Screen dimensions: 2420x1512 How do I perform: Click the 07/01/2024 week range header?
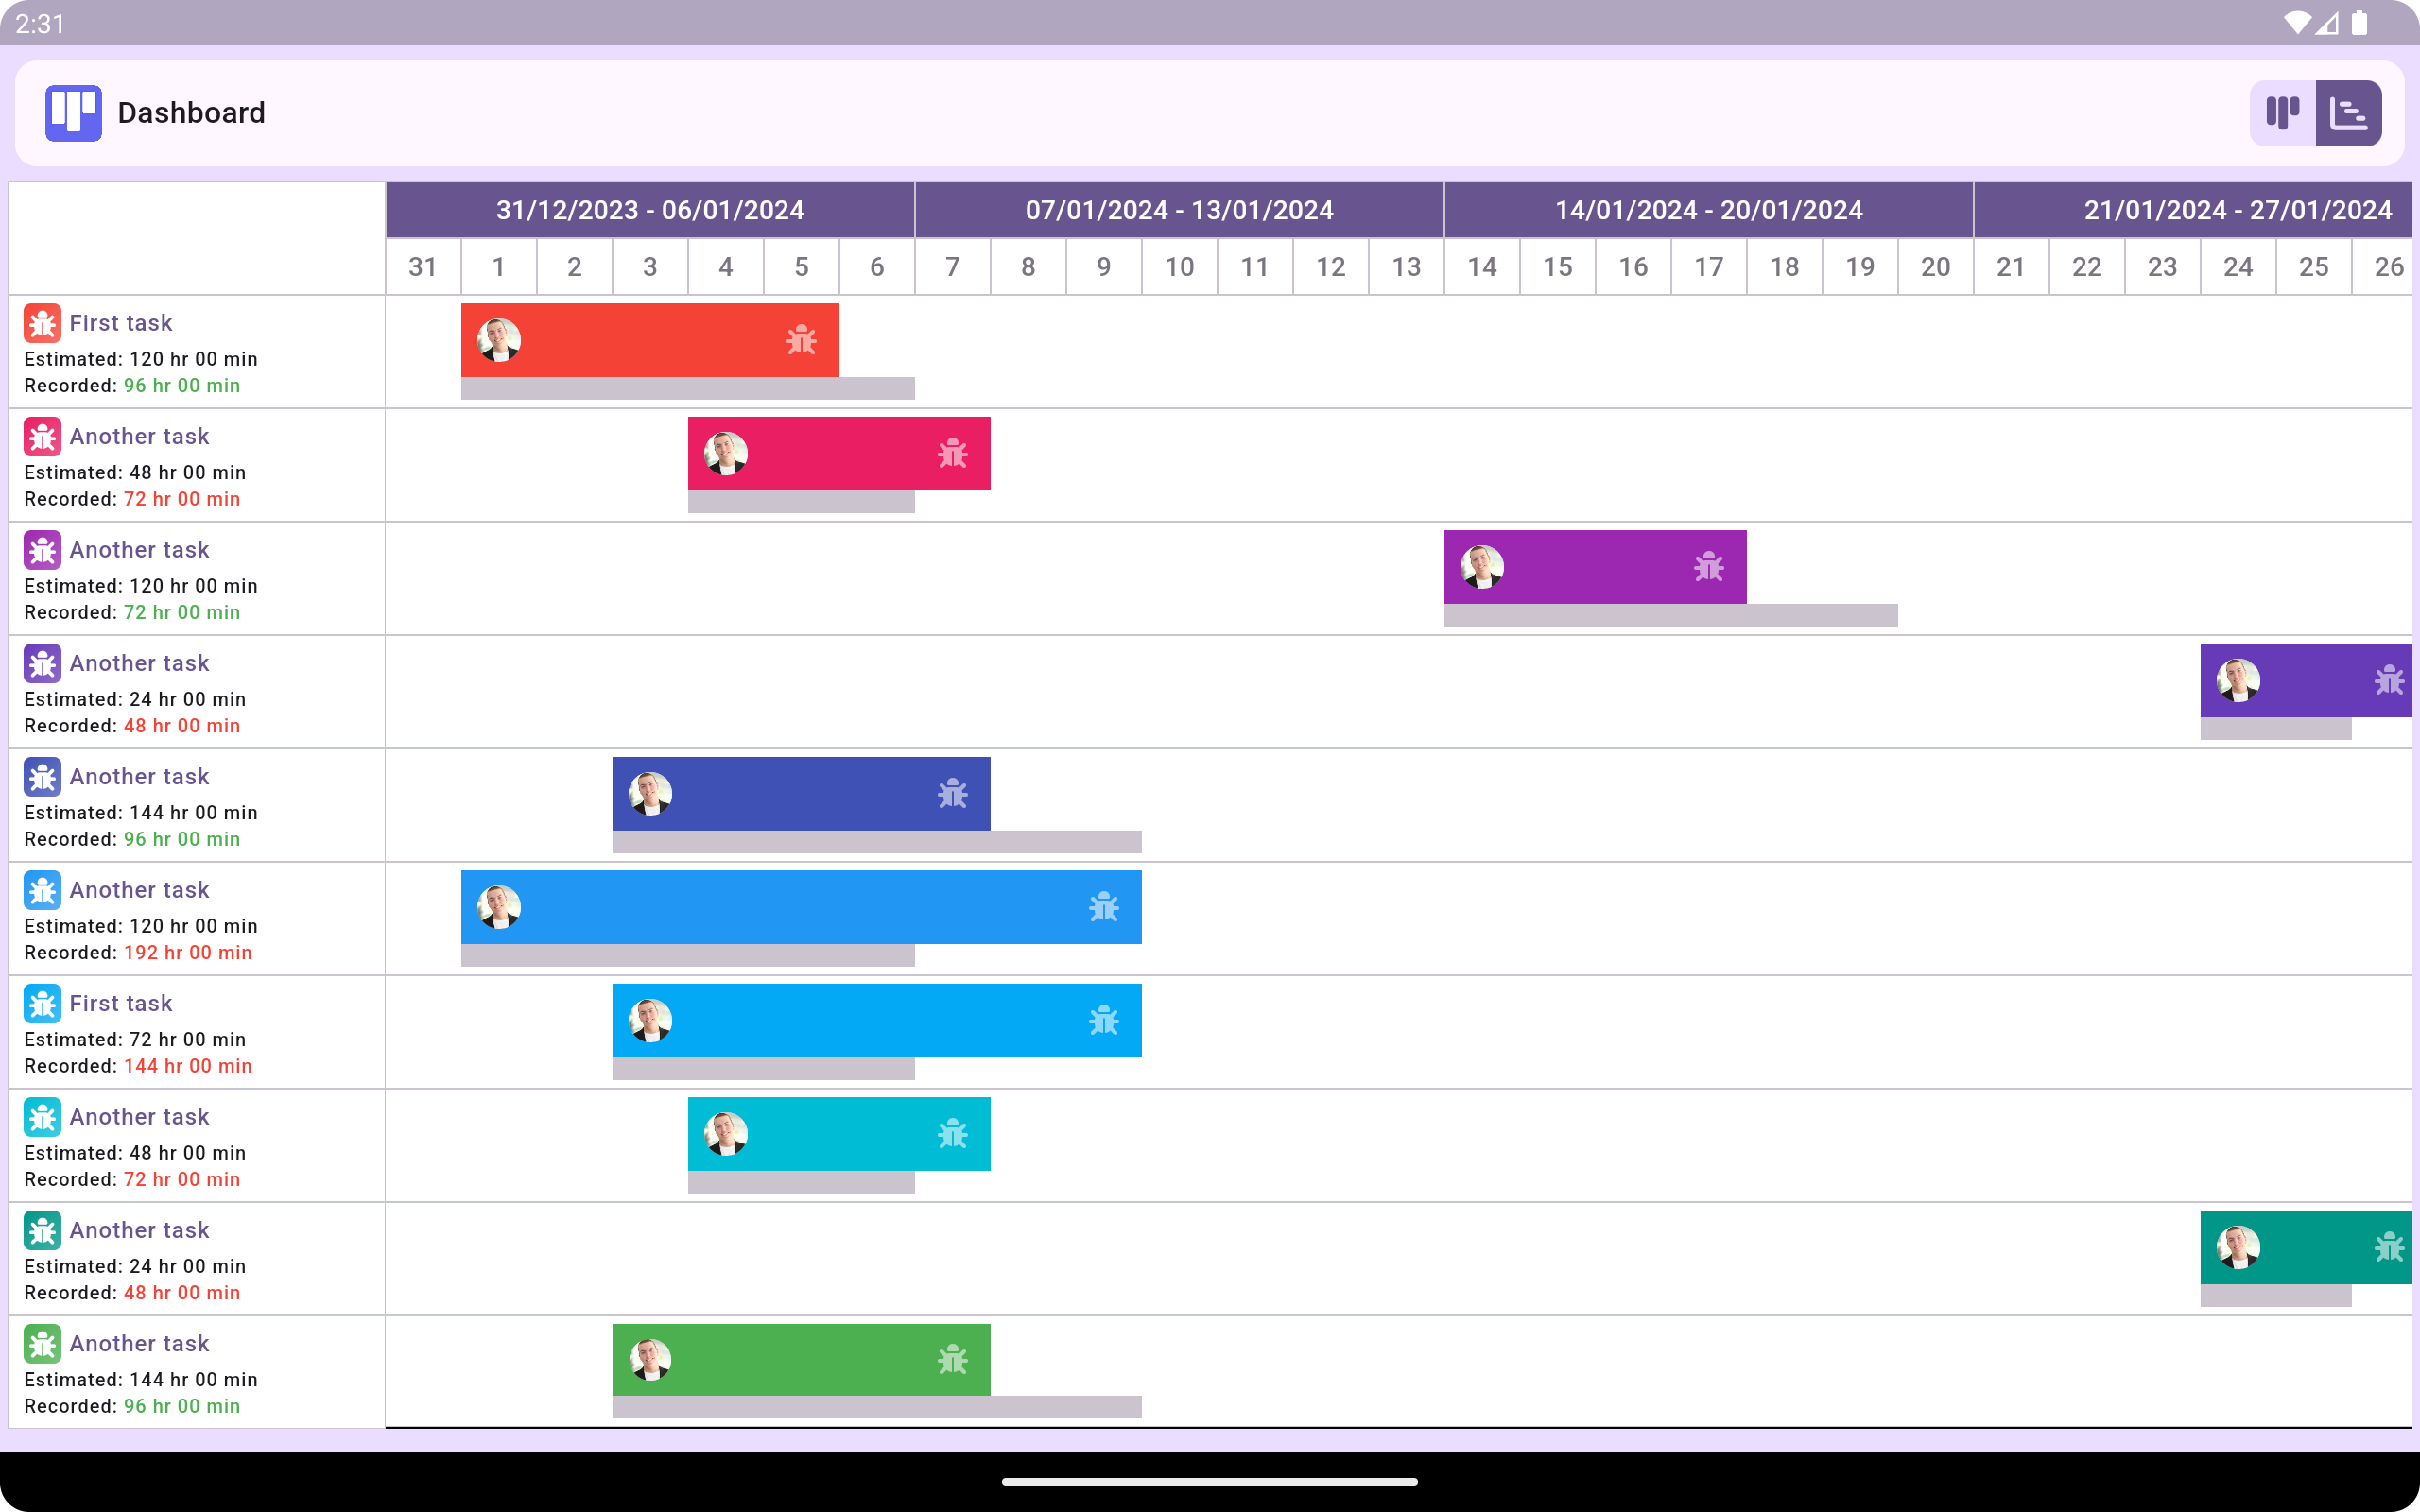[x=1180, y=211]
